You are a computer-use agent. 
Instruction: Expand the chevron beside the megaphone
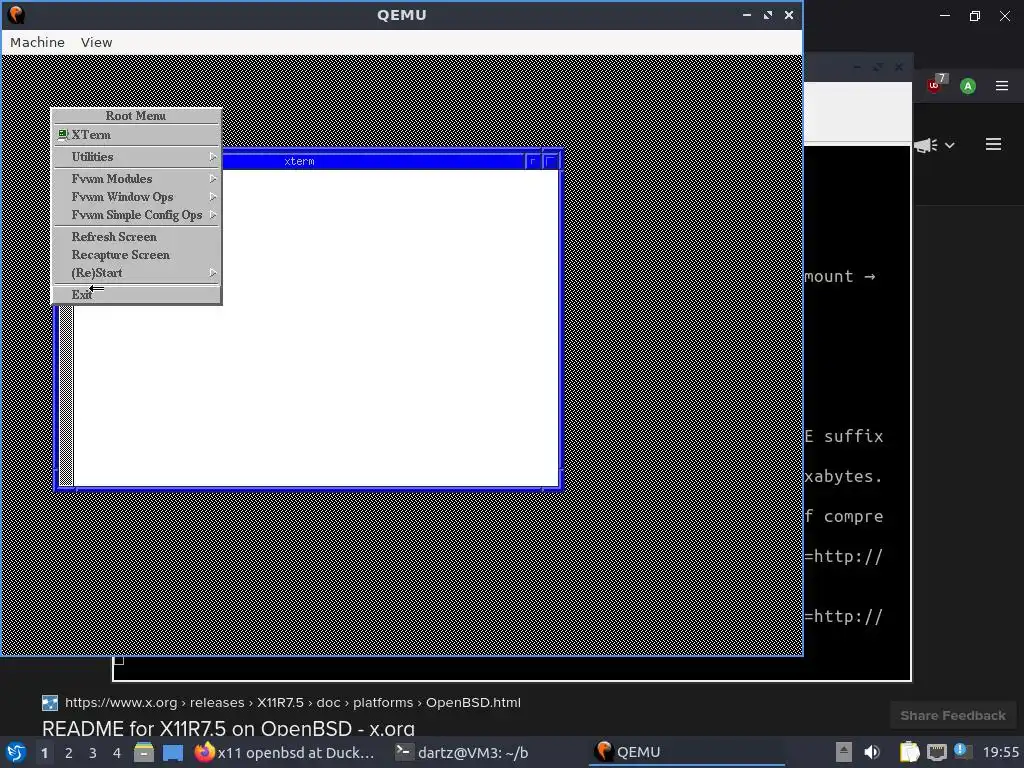tap(950, 146)
